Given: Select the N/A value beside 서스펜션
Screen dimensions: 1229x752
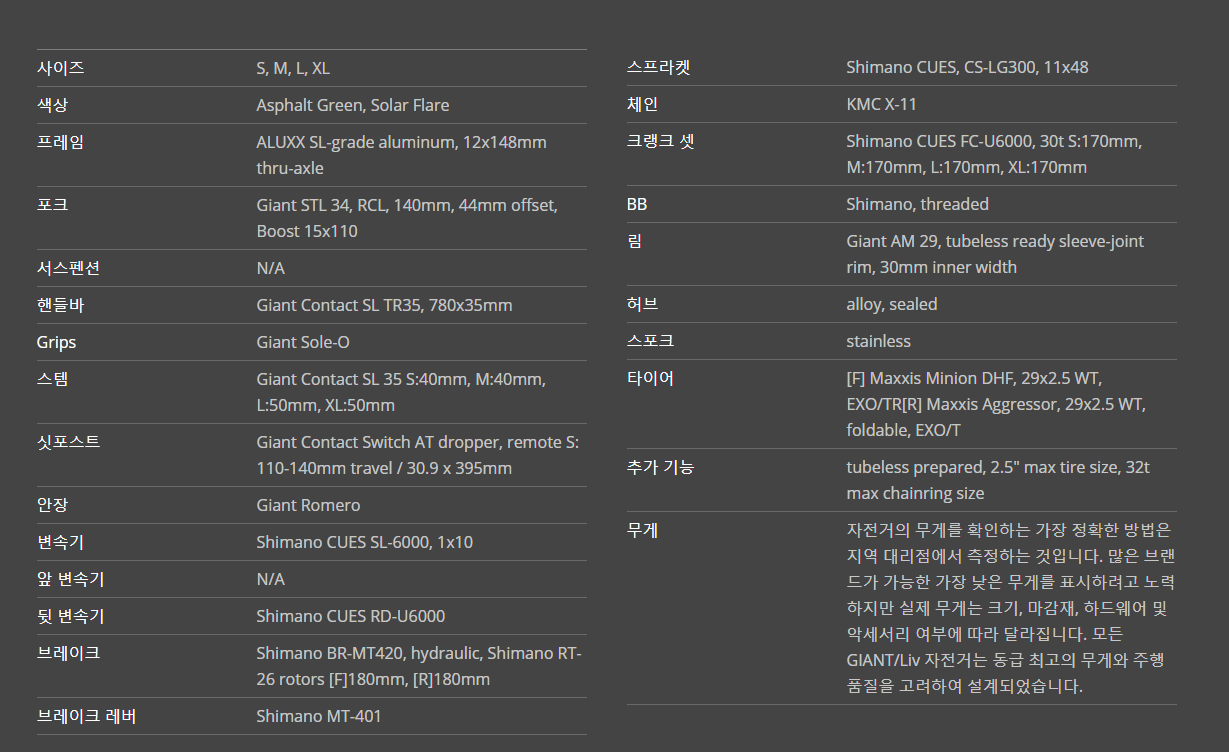Looking at the screenshot, I should point(271,268).
